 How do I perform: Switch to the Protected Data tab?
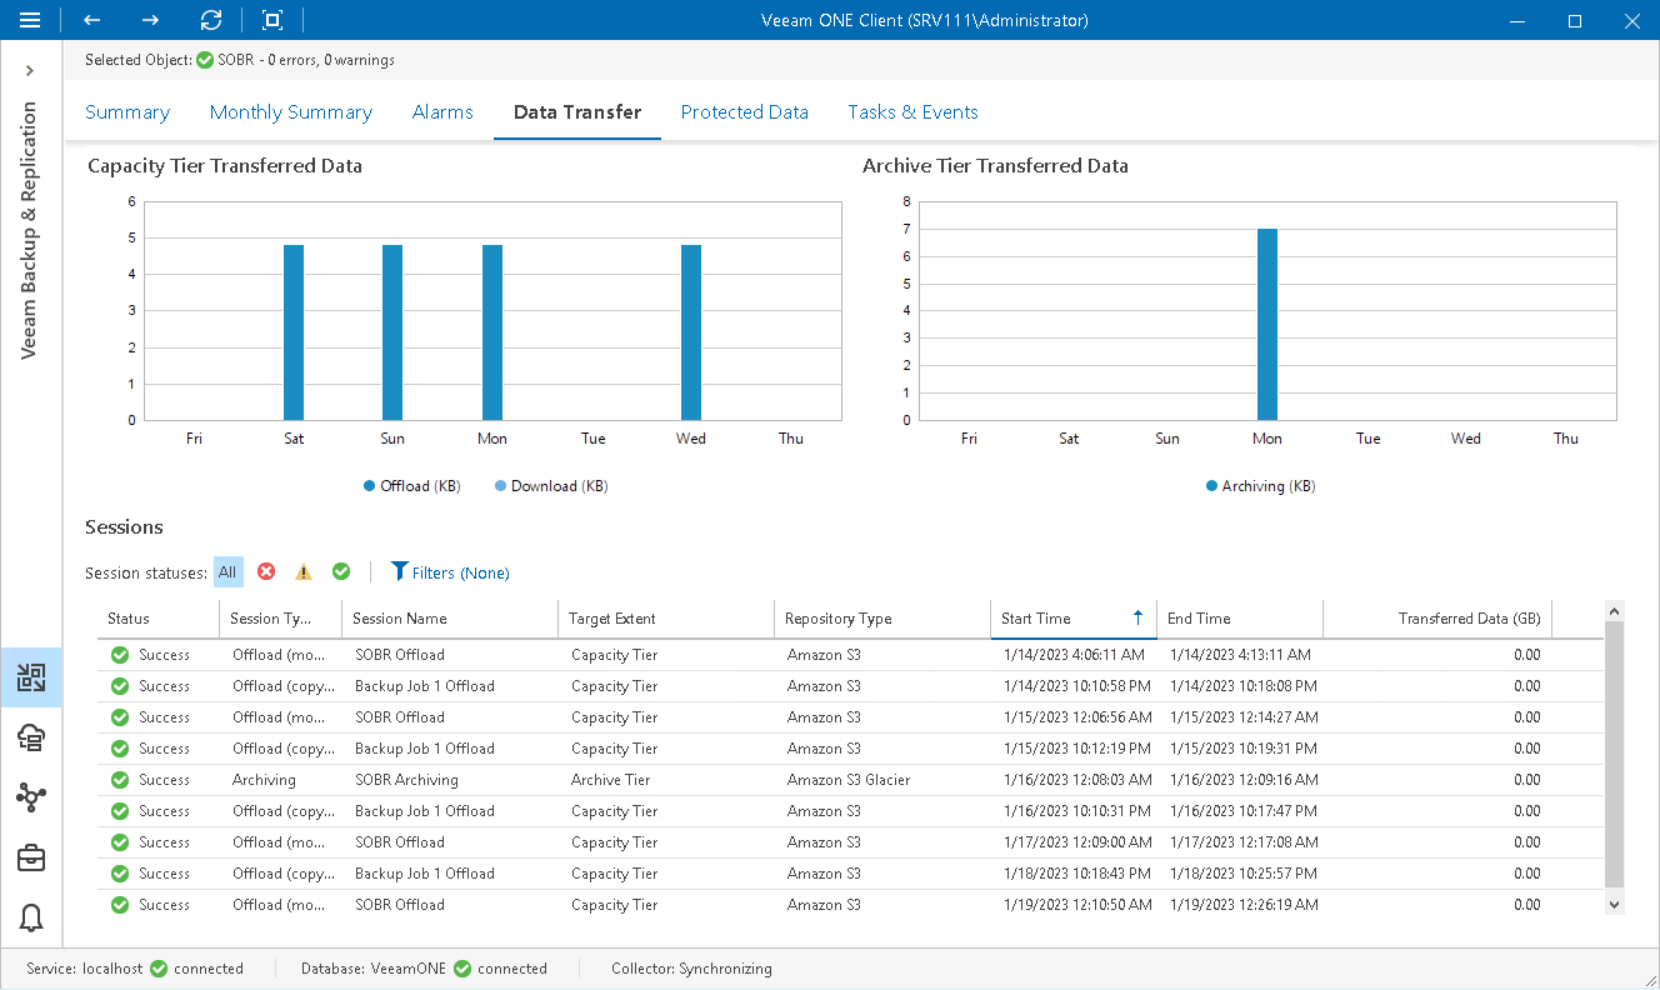(x=744, y=112)
